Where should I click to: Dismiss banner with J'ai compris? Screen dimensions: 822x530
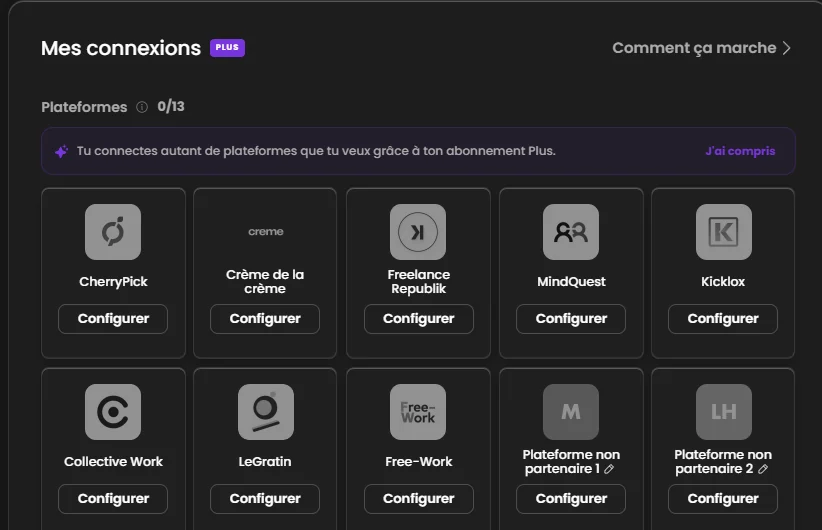pos(740,151)
